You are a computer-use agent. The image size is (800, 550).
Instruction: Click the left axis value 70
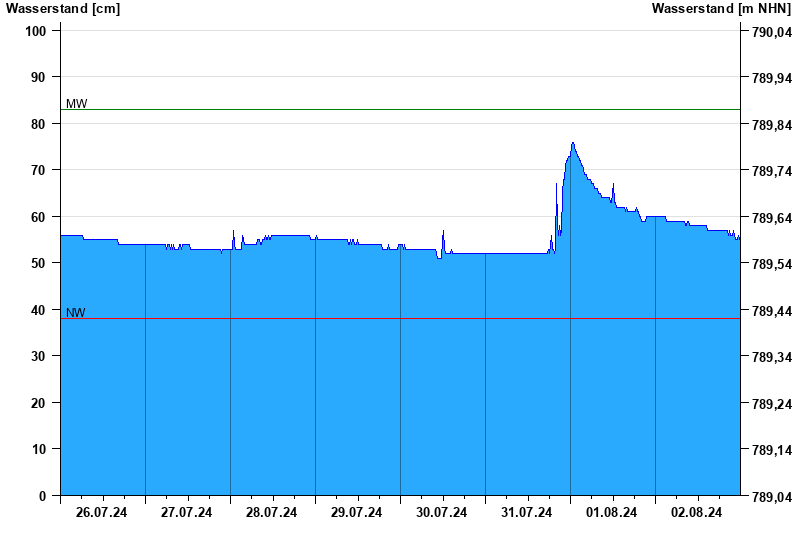point(39,170)
